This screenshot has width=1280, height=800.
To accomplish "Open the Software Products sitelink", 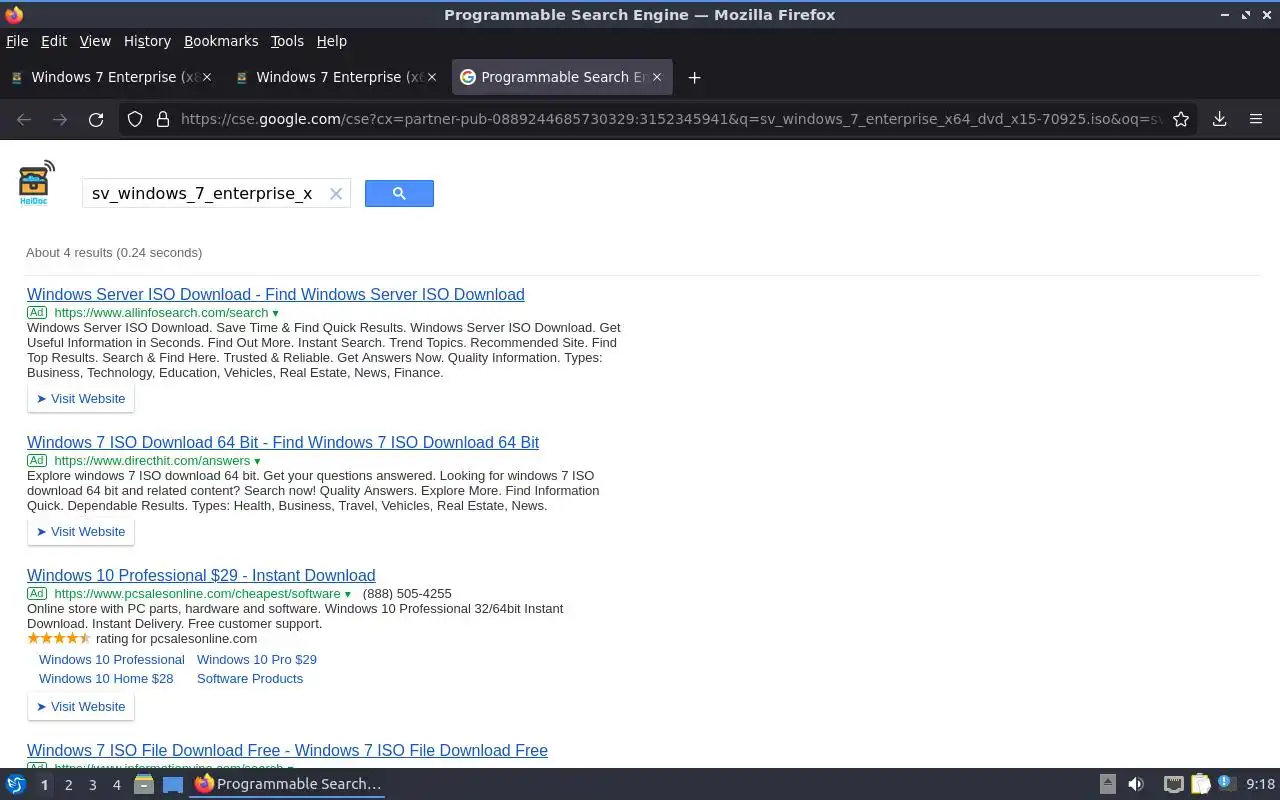I will coord(250,678).
